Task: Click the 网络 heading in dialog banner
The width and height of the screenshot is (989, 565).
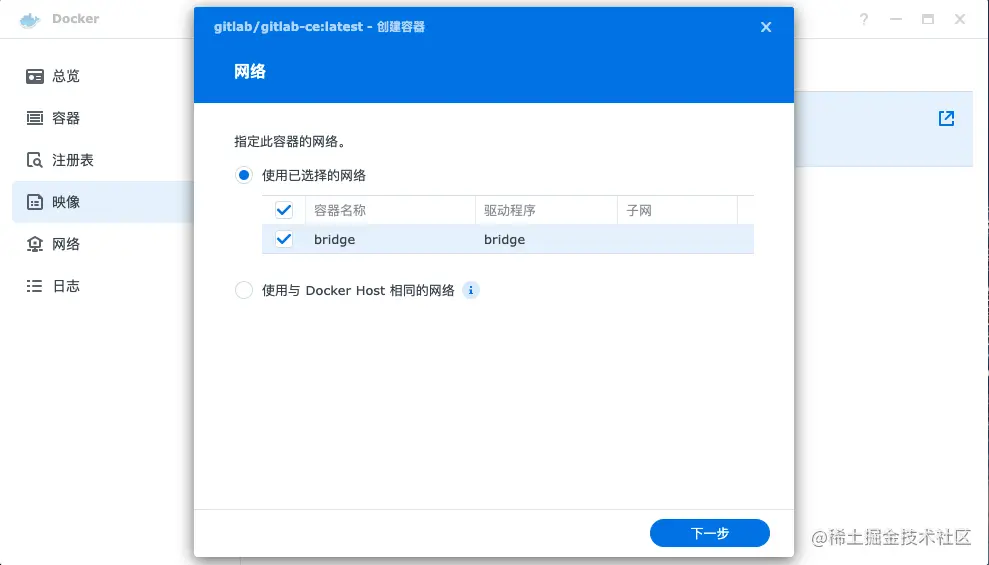Action: 250,72
